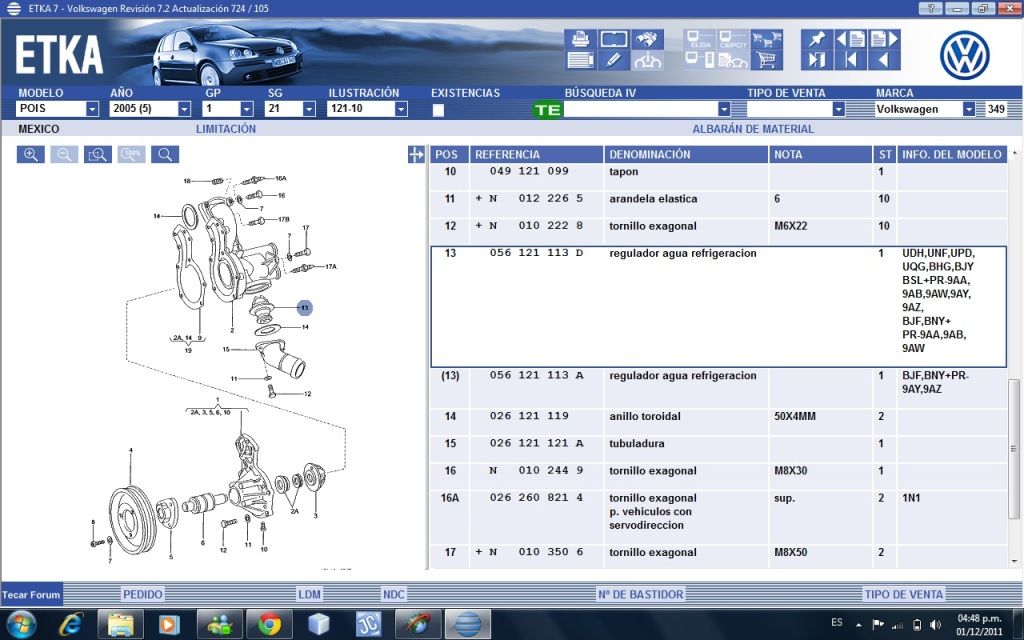Select row 16A tornillo exagonal servodireccion
This screenshot has width=1024, height=640.
(718, 517)
